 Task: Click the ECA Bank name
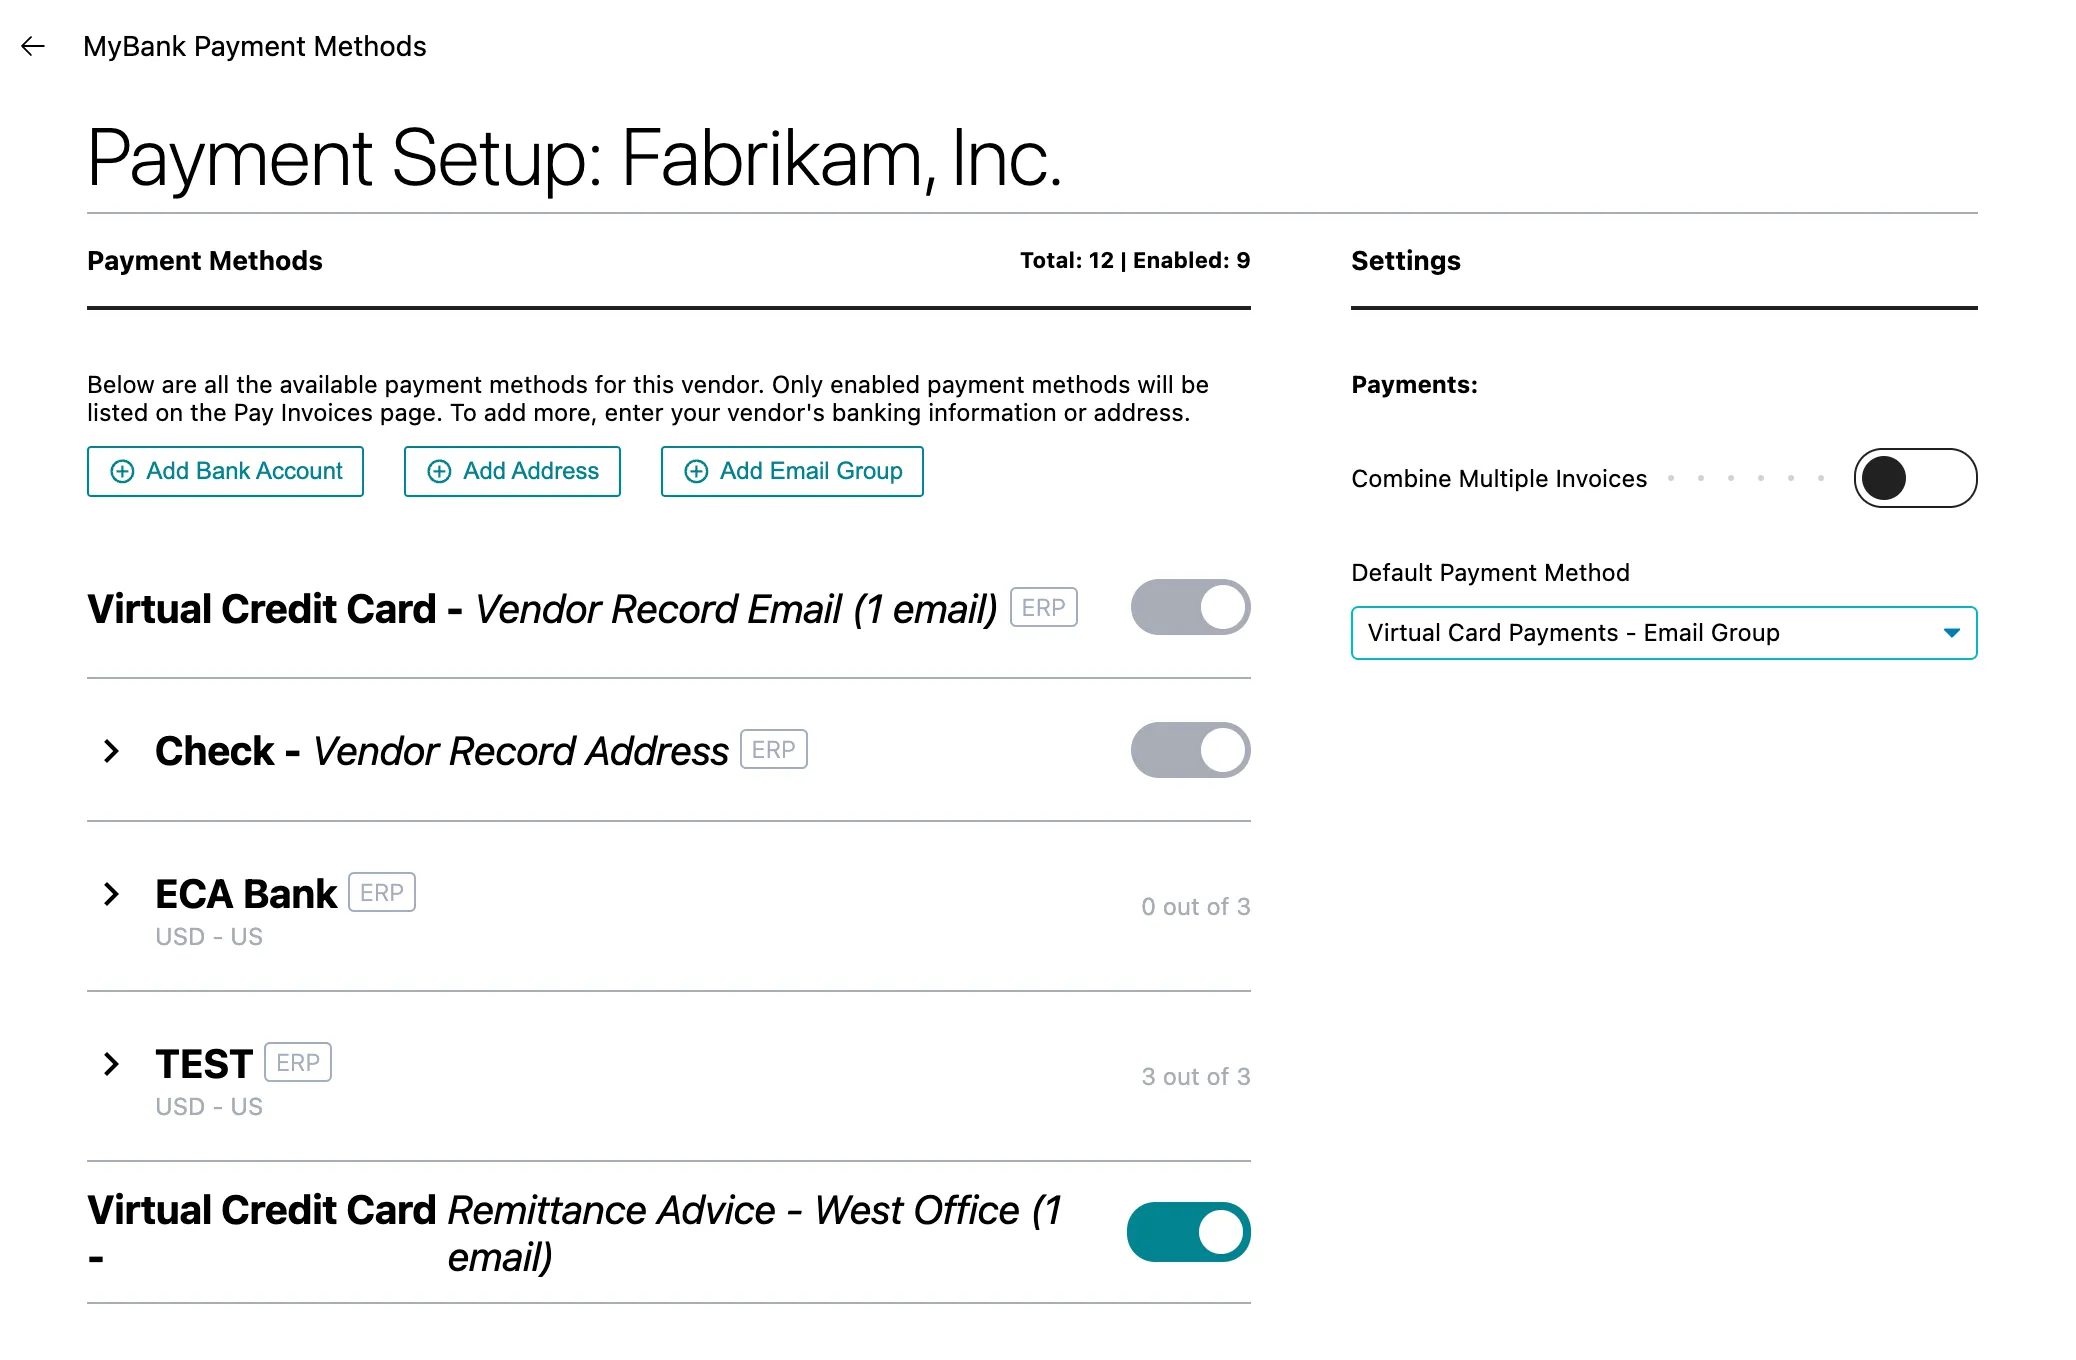[x=246, y=894]
